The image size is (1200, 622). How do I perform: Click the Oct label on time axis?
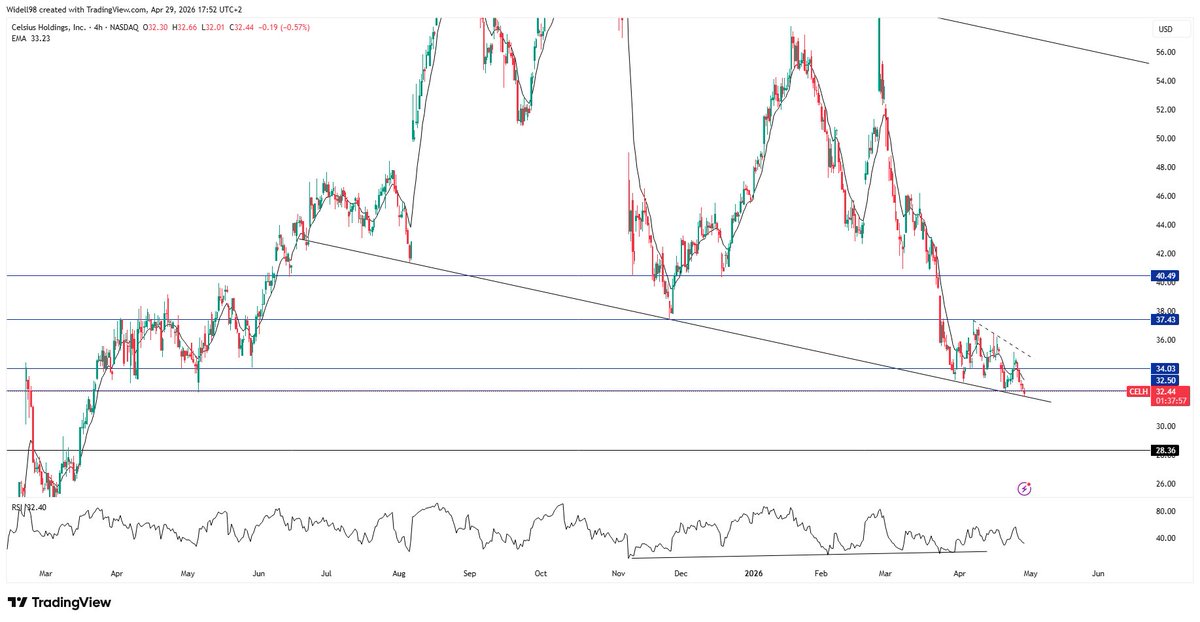pos(541,575)
